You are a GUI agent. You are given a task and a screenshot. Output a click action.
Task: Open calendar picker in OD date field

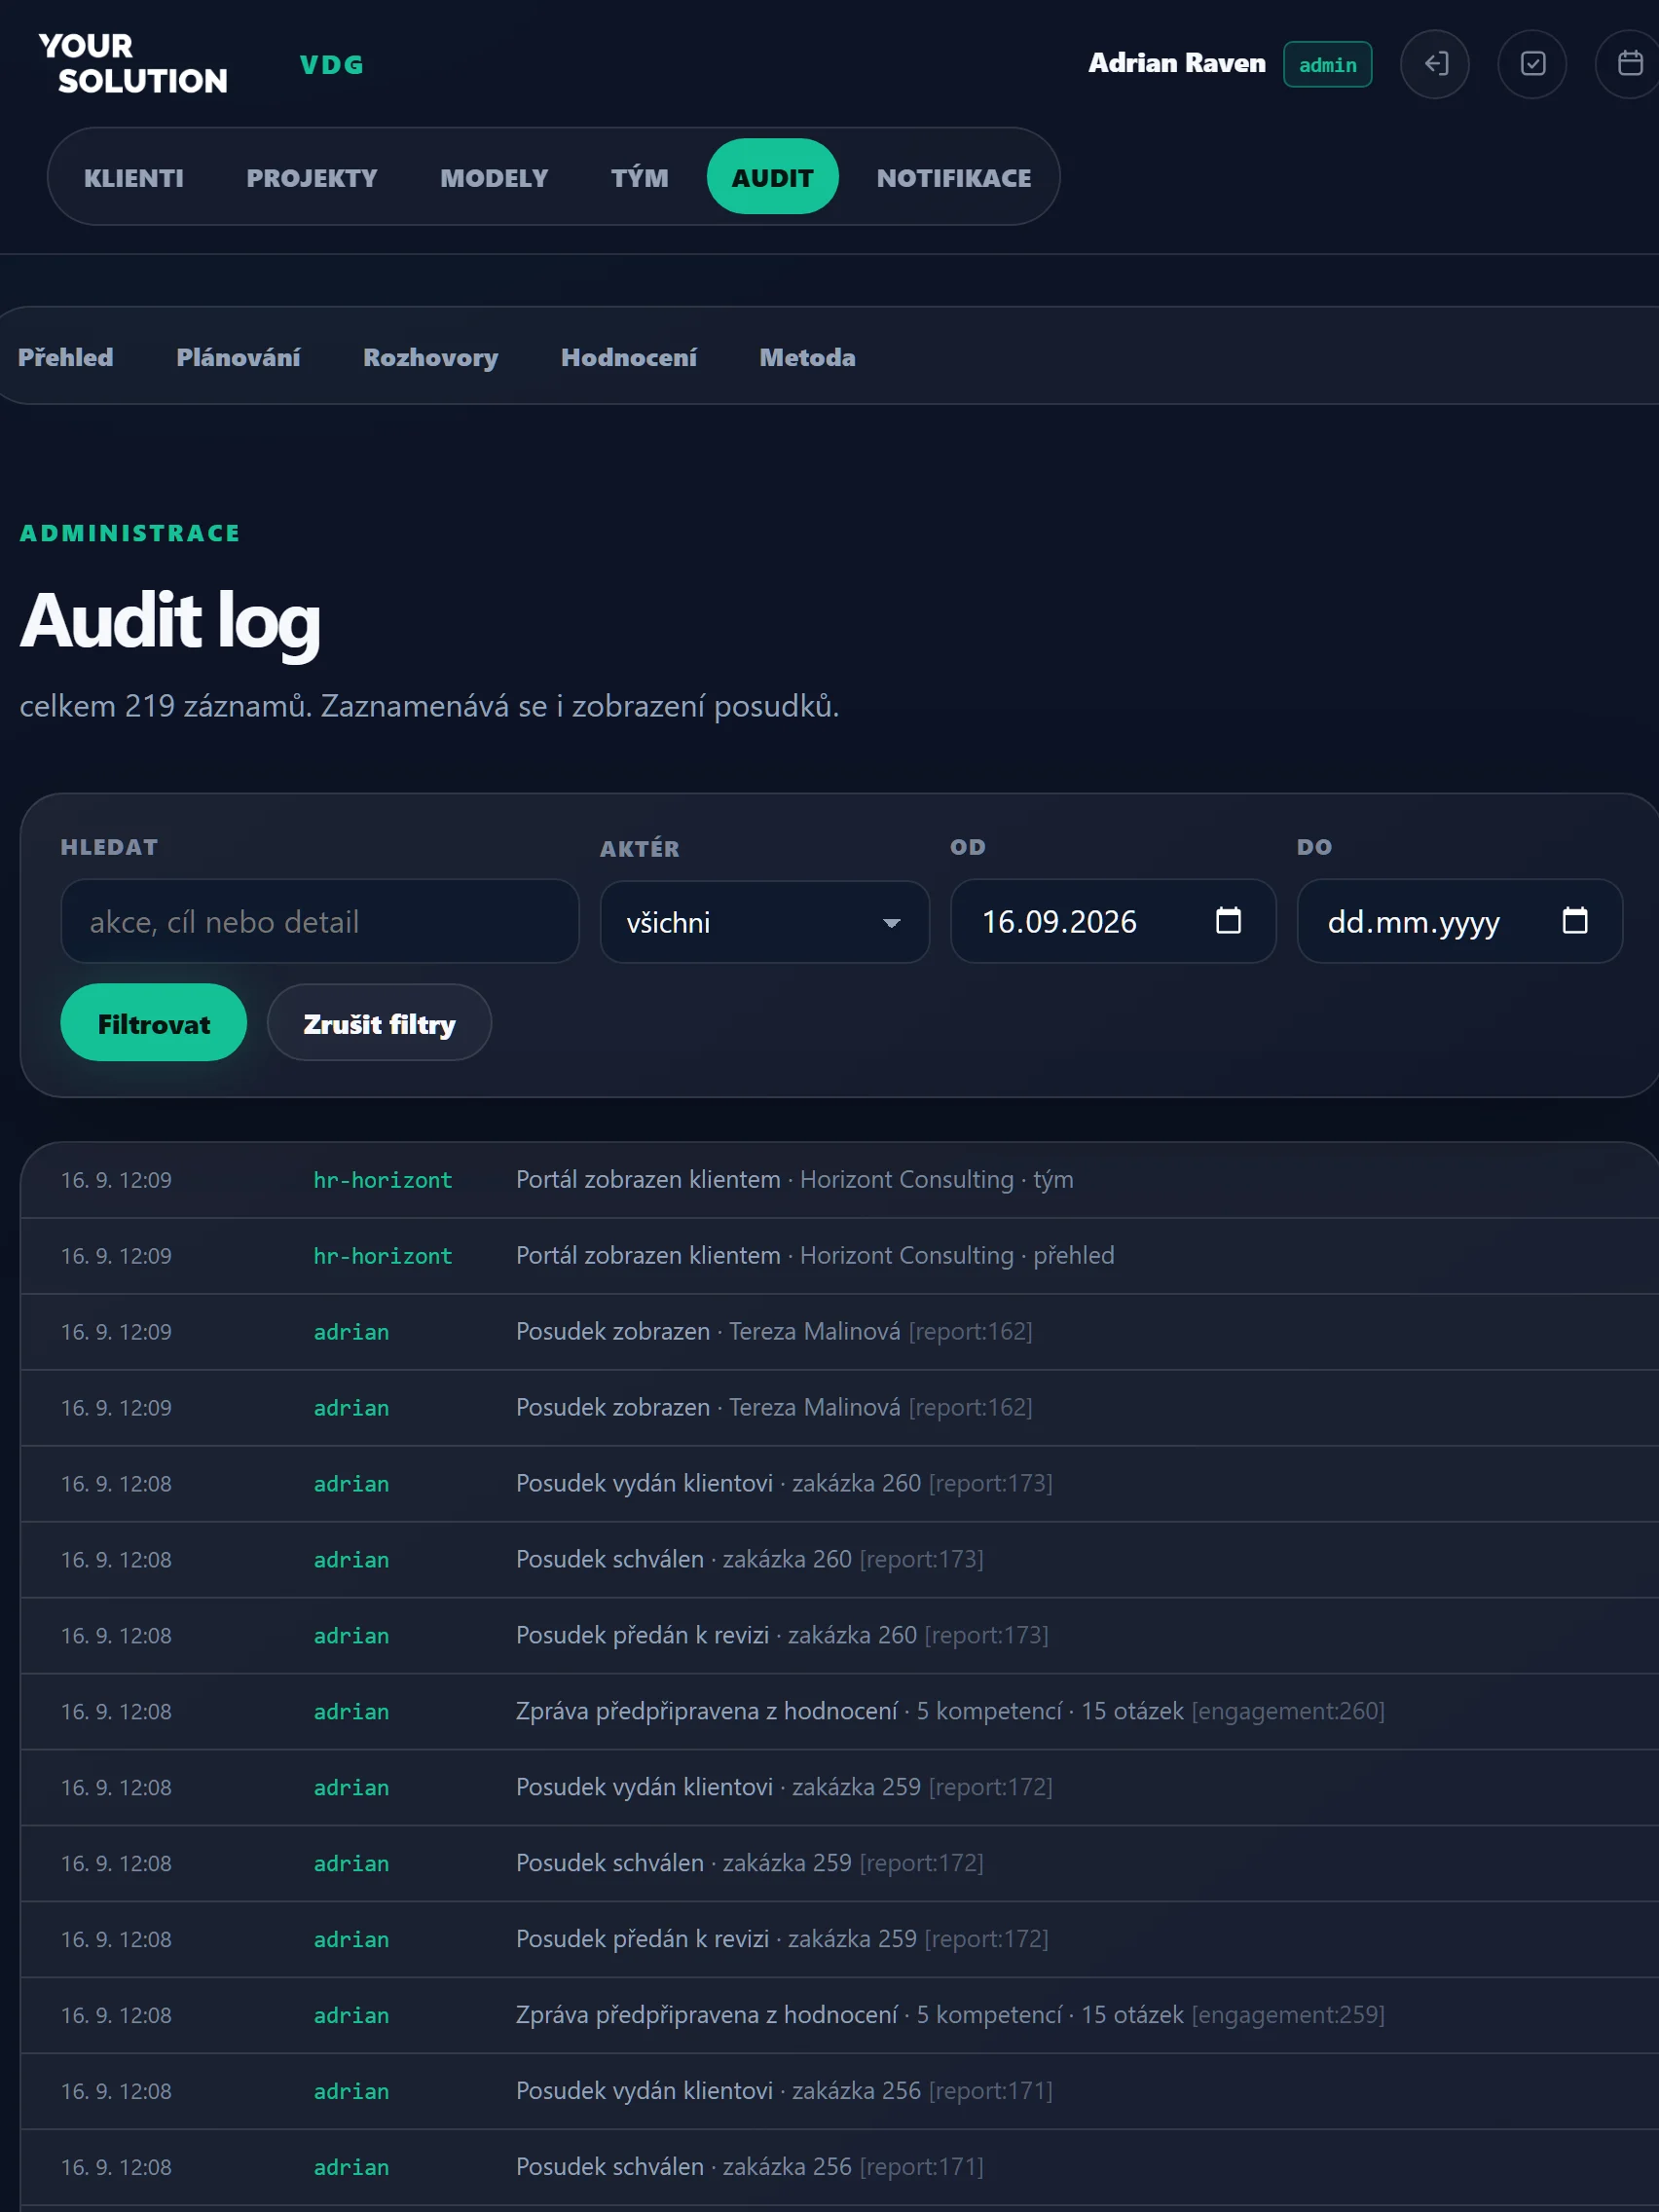pos(1228,920)
